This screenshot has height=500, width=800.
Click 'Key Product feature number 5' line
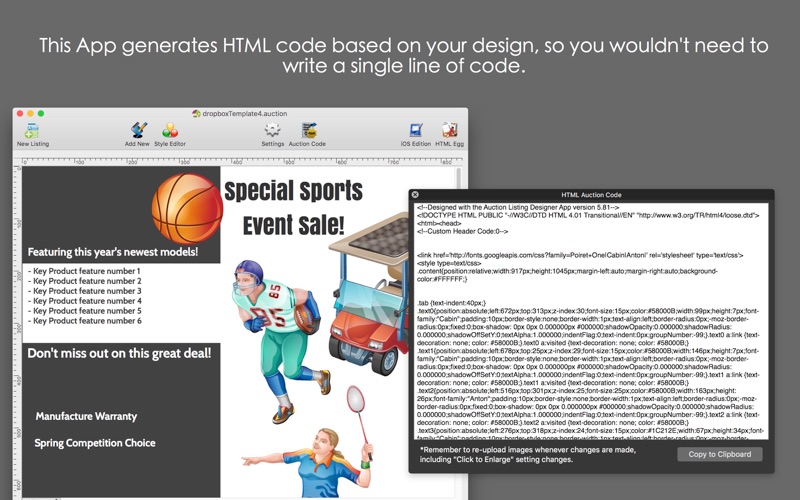tap(85, 311)
